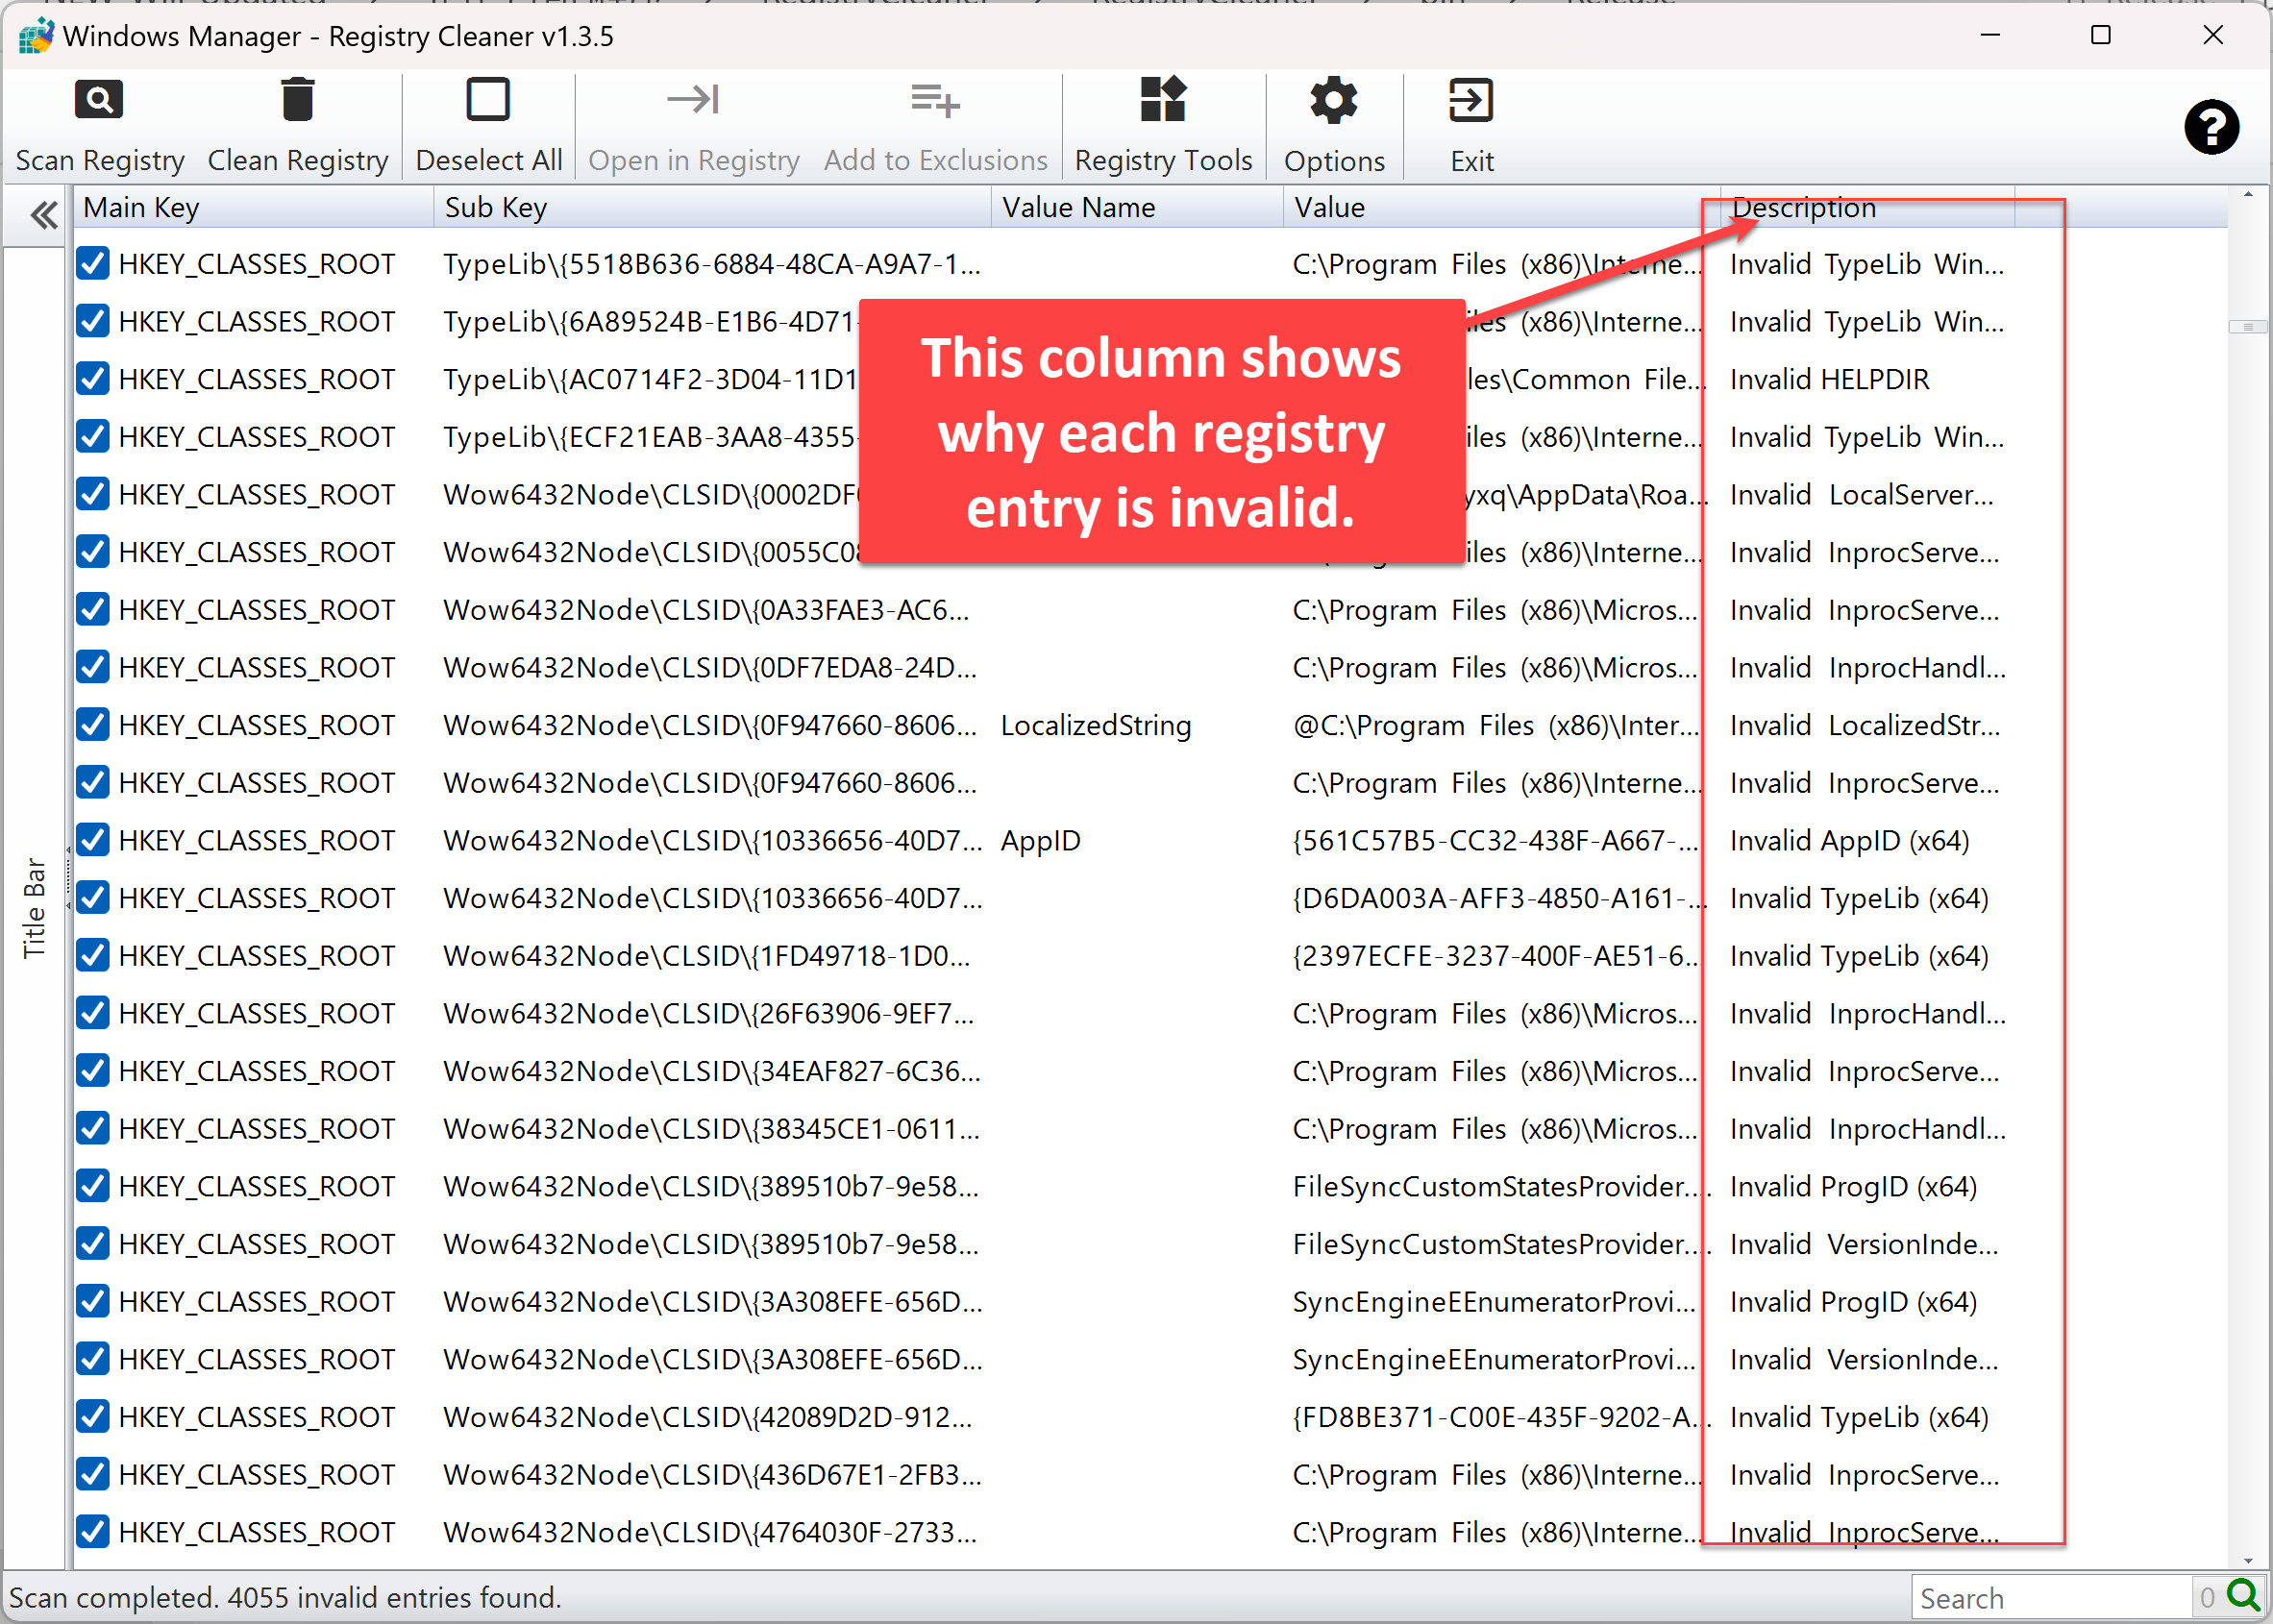This screenshot has width=2273, height=1624.
Task: Select sub key "Wow6432Node\CLSID\{34EAF827-6C36..."
Action: pos(712,1072)
